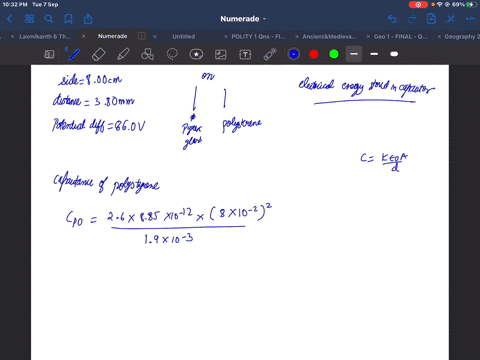Select the Laser pointer tool
Image resolution: width=480 pixels, height=360 pixels.
pyautogui.click(x=270, y=54)
